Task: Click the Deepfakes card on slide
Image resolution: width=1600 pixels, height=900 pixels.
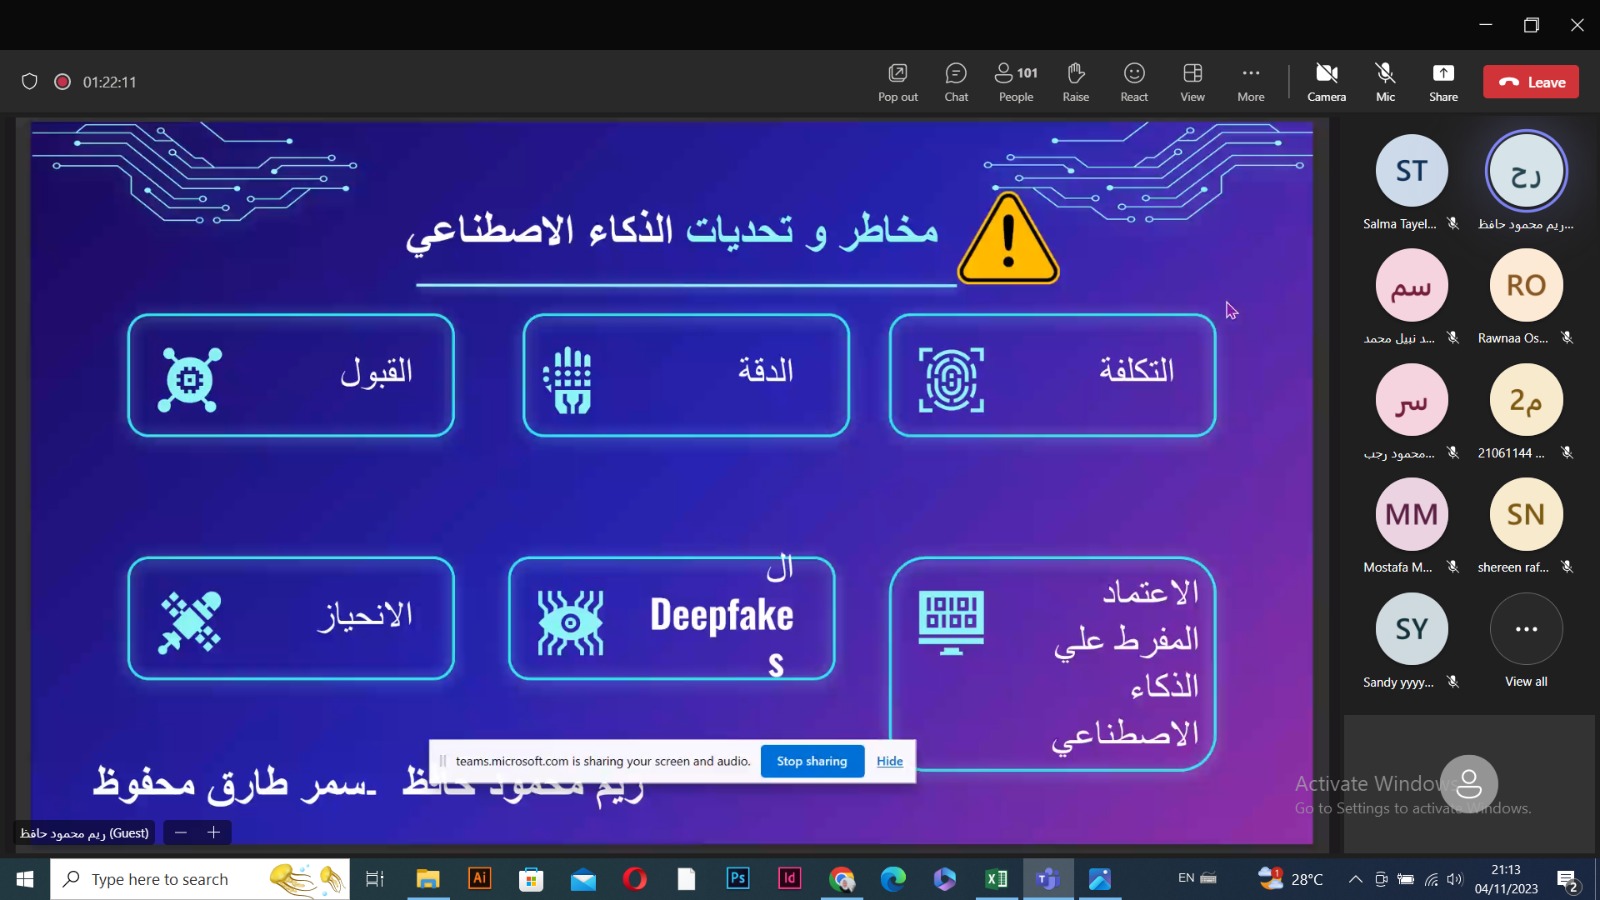Action: pyautogui.click(x=672, y=618)
